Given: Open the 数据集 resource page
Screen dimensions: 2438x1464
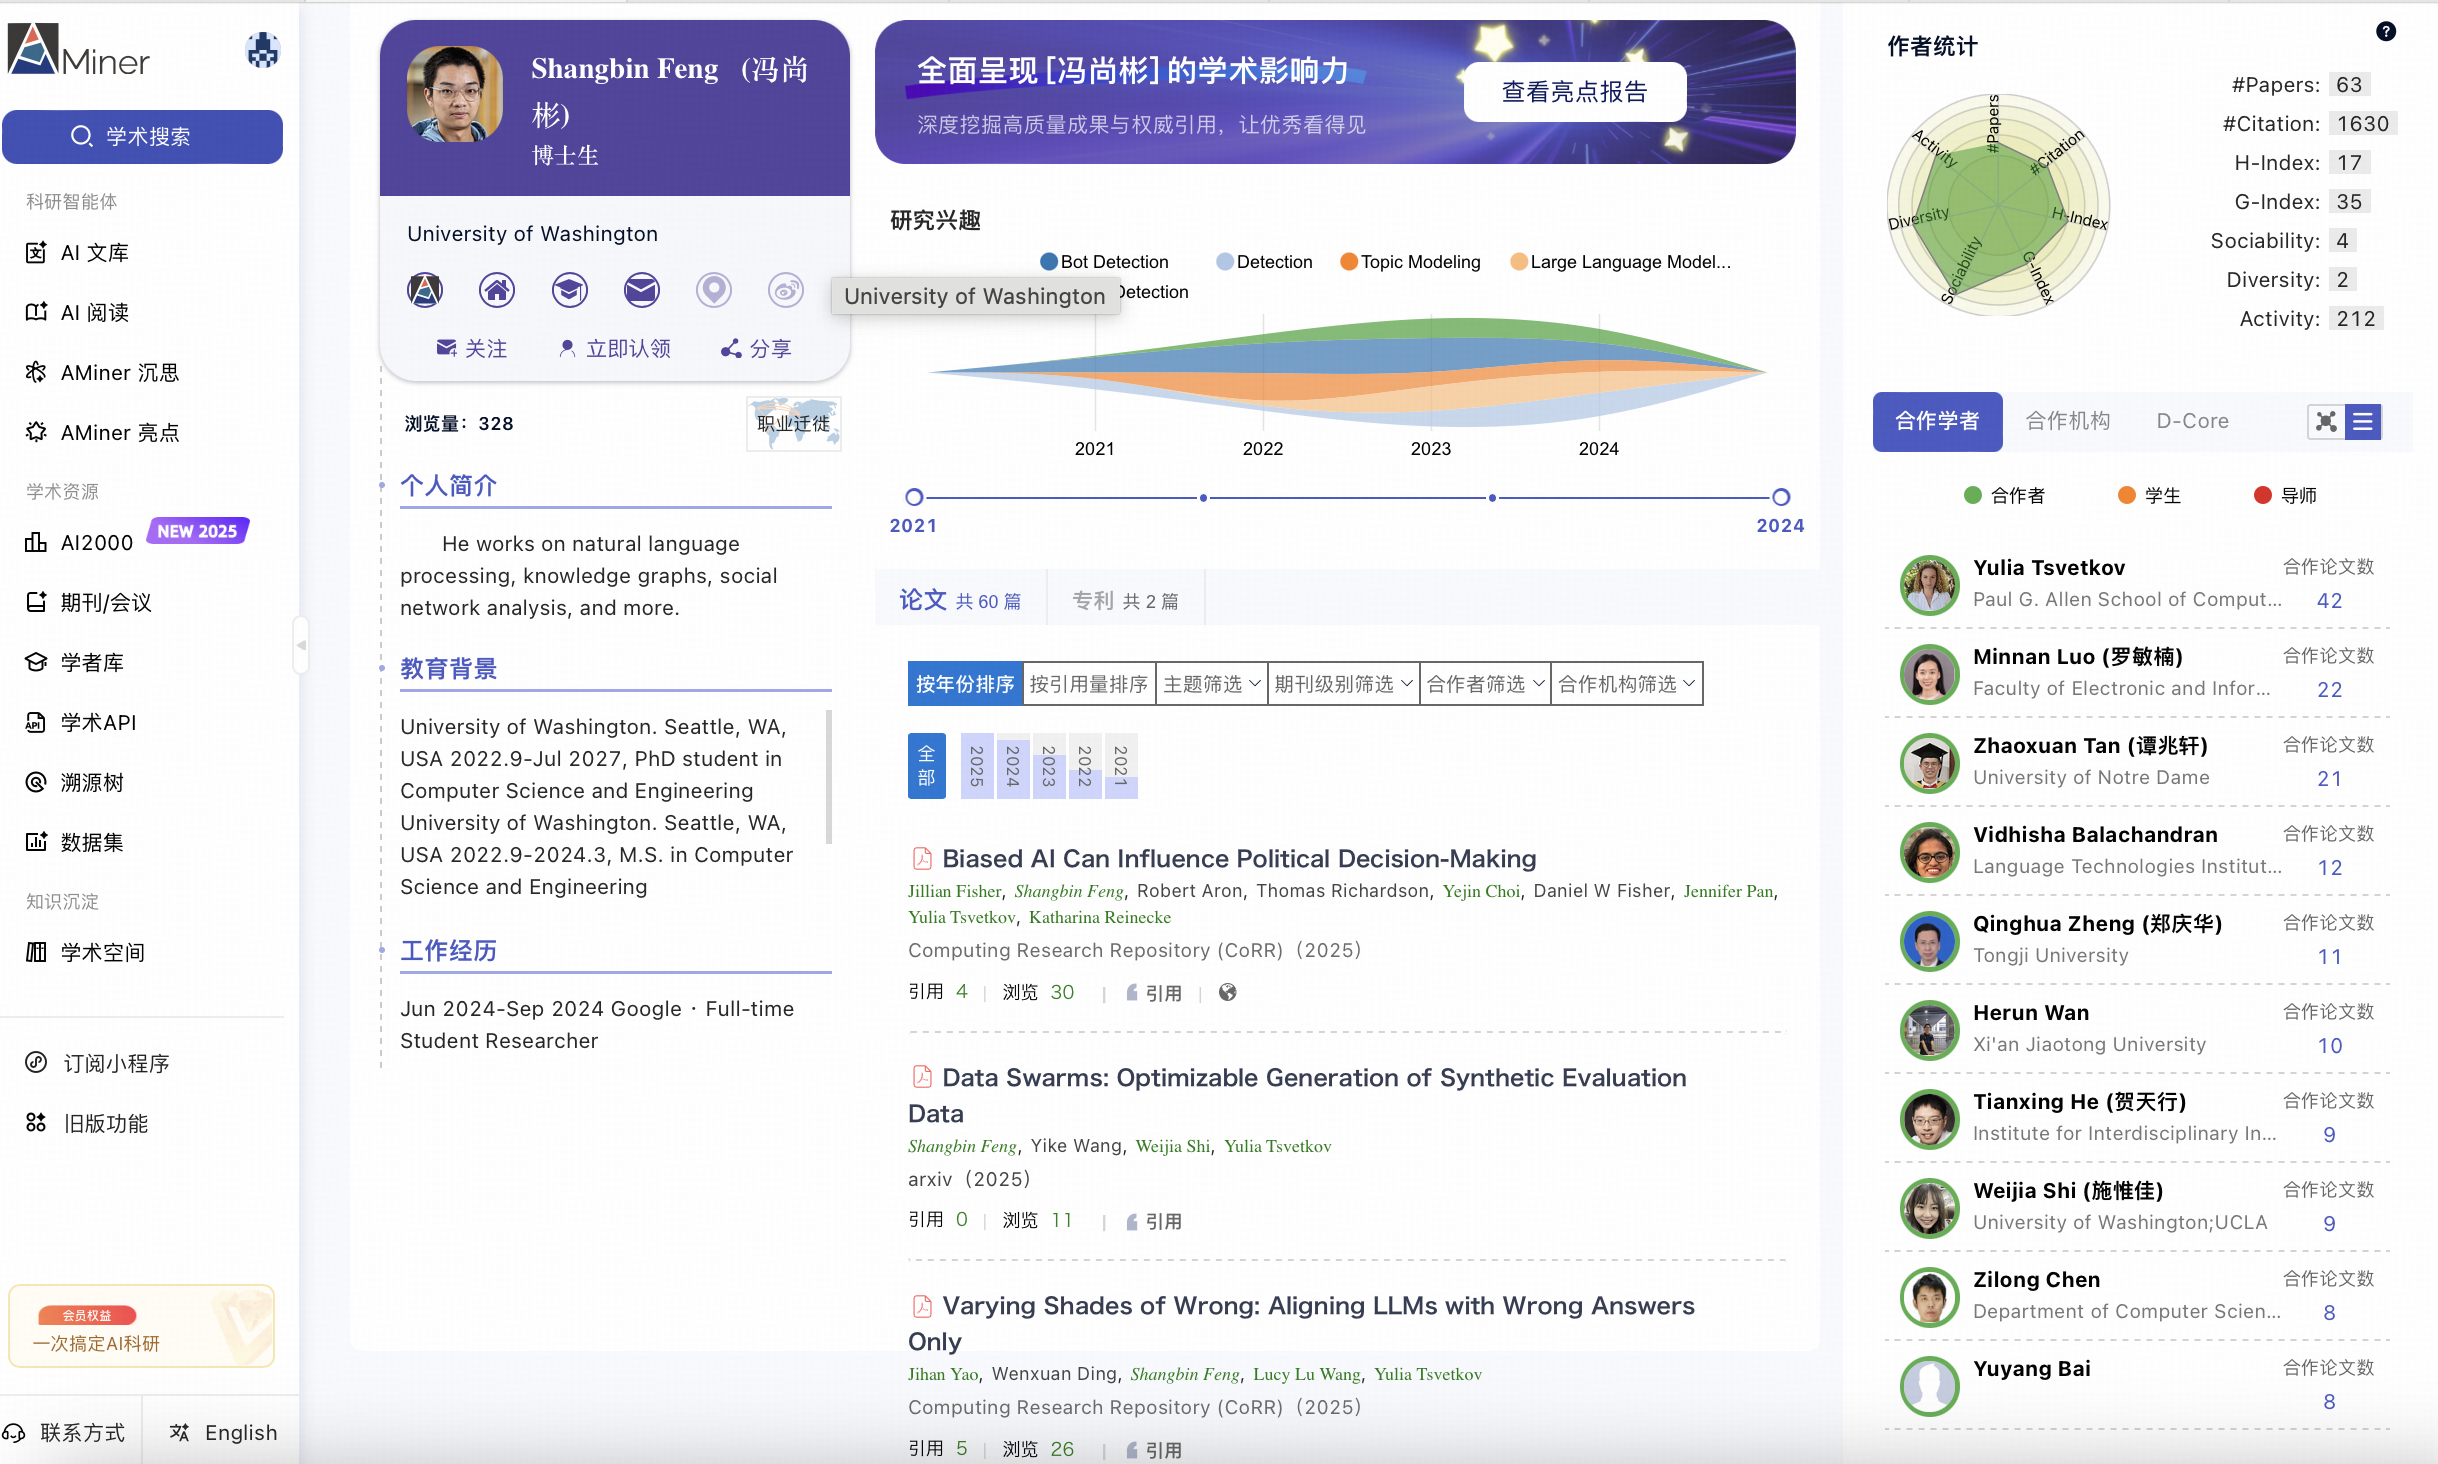Looking at the screenshot, I should (90, 842).
